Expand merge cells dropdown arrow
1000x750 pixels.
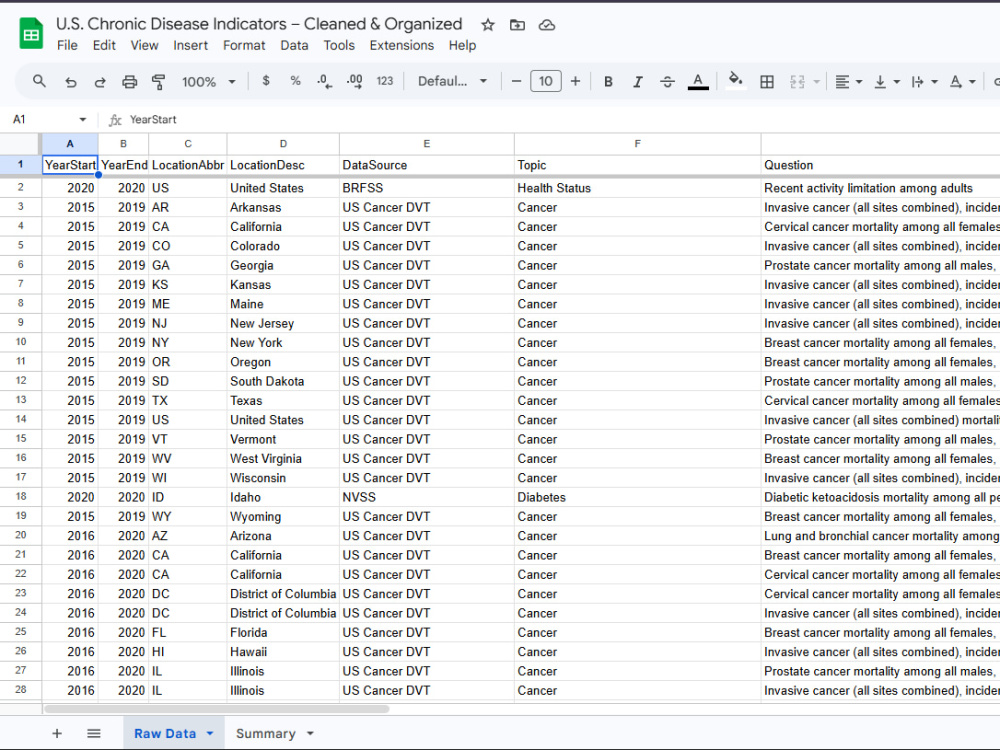click(x=816, y=82)
